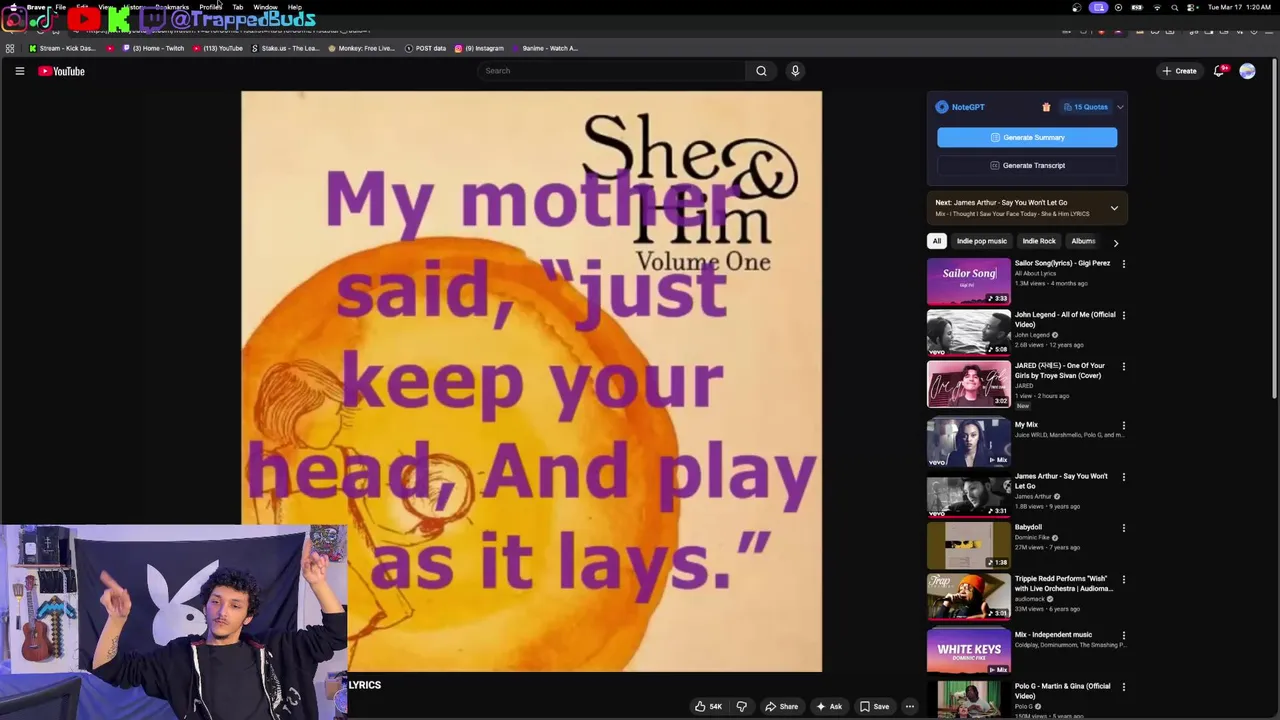Open John Legend All of Me thumbnail

click(x=969, y=332)
